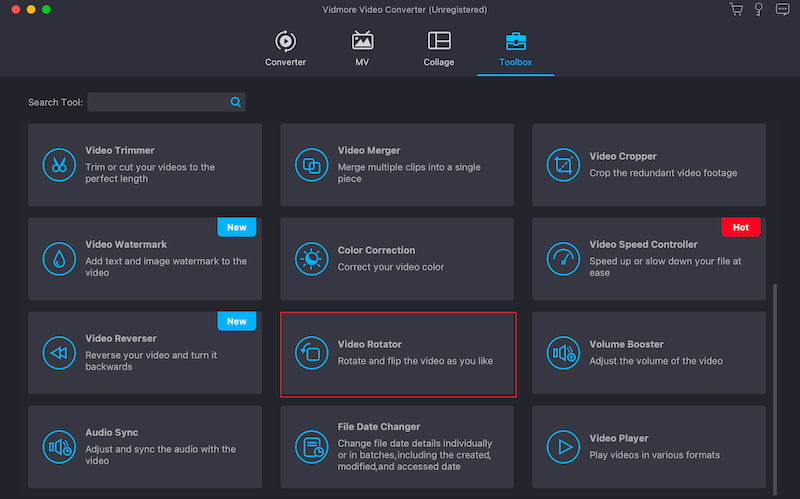Click 'Rotate and flip the video' description
Viewport: 800px width, 499px height.
[415, 361]
